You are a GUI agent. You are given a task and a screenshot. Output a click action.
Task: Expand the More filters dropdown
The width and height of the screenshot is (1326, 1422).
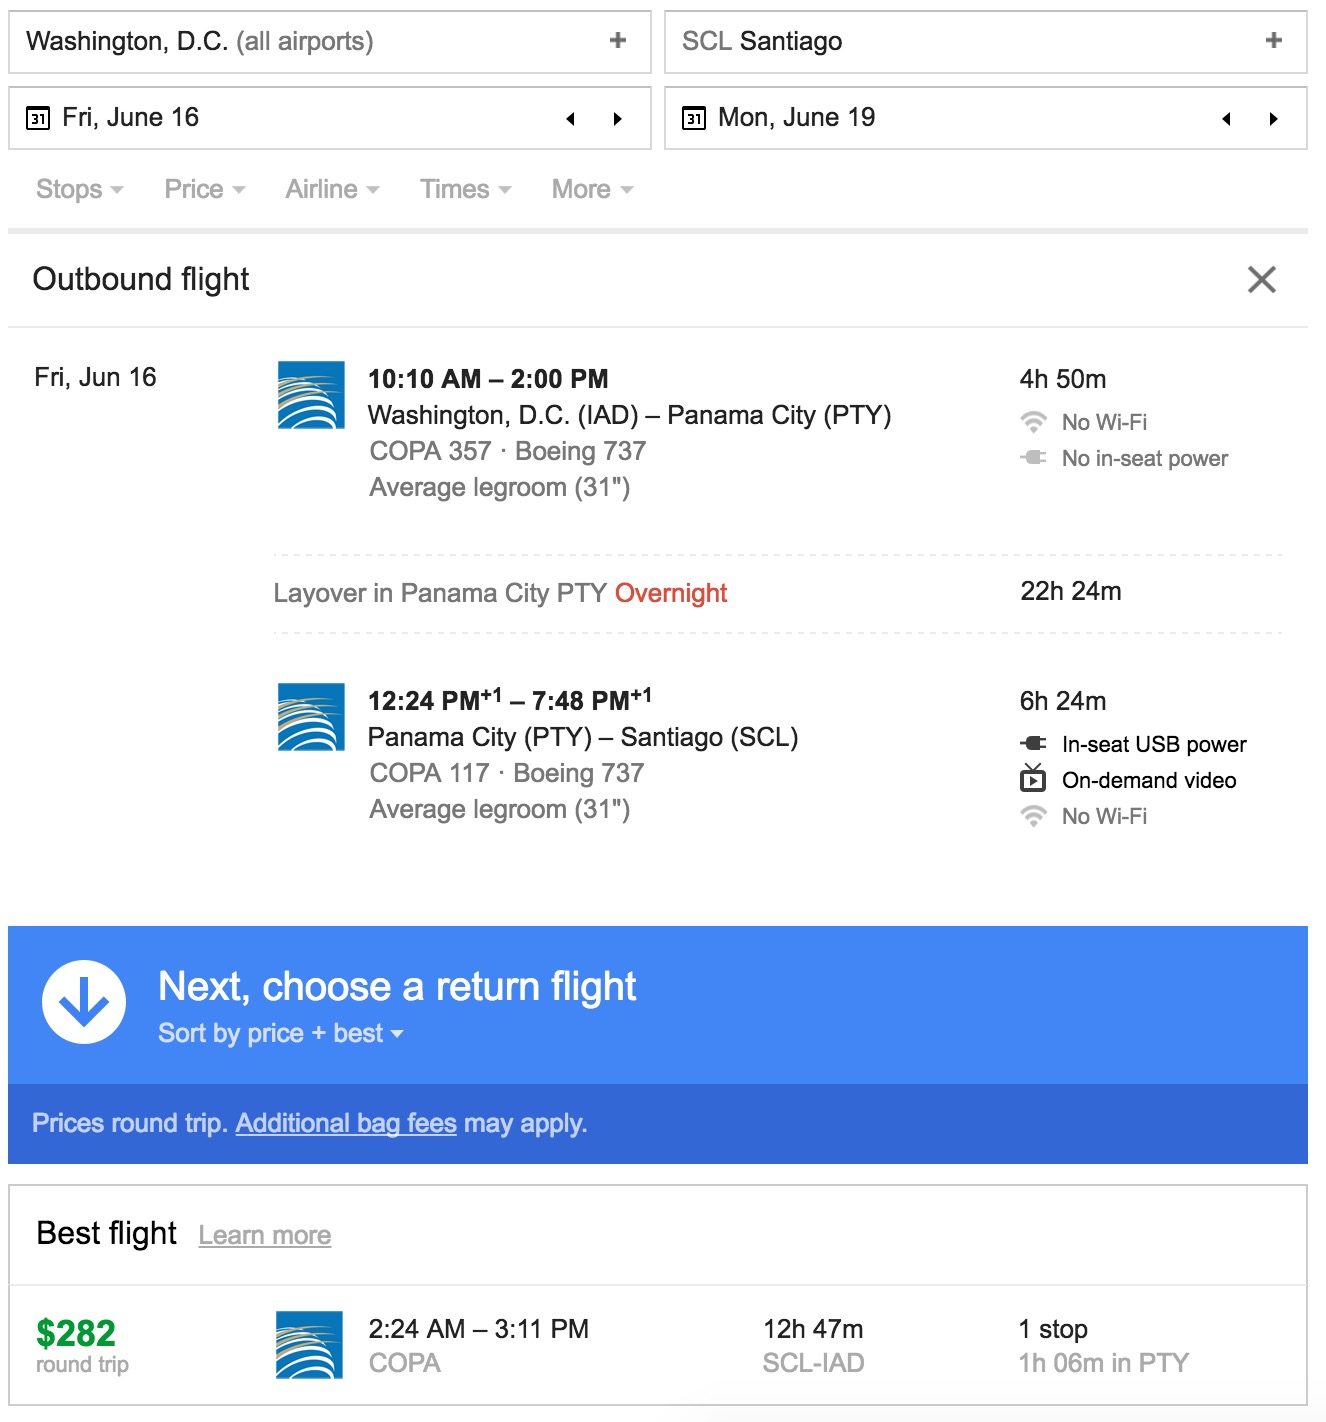coord(592,189)
